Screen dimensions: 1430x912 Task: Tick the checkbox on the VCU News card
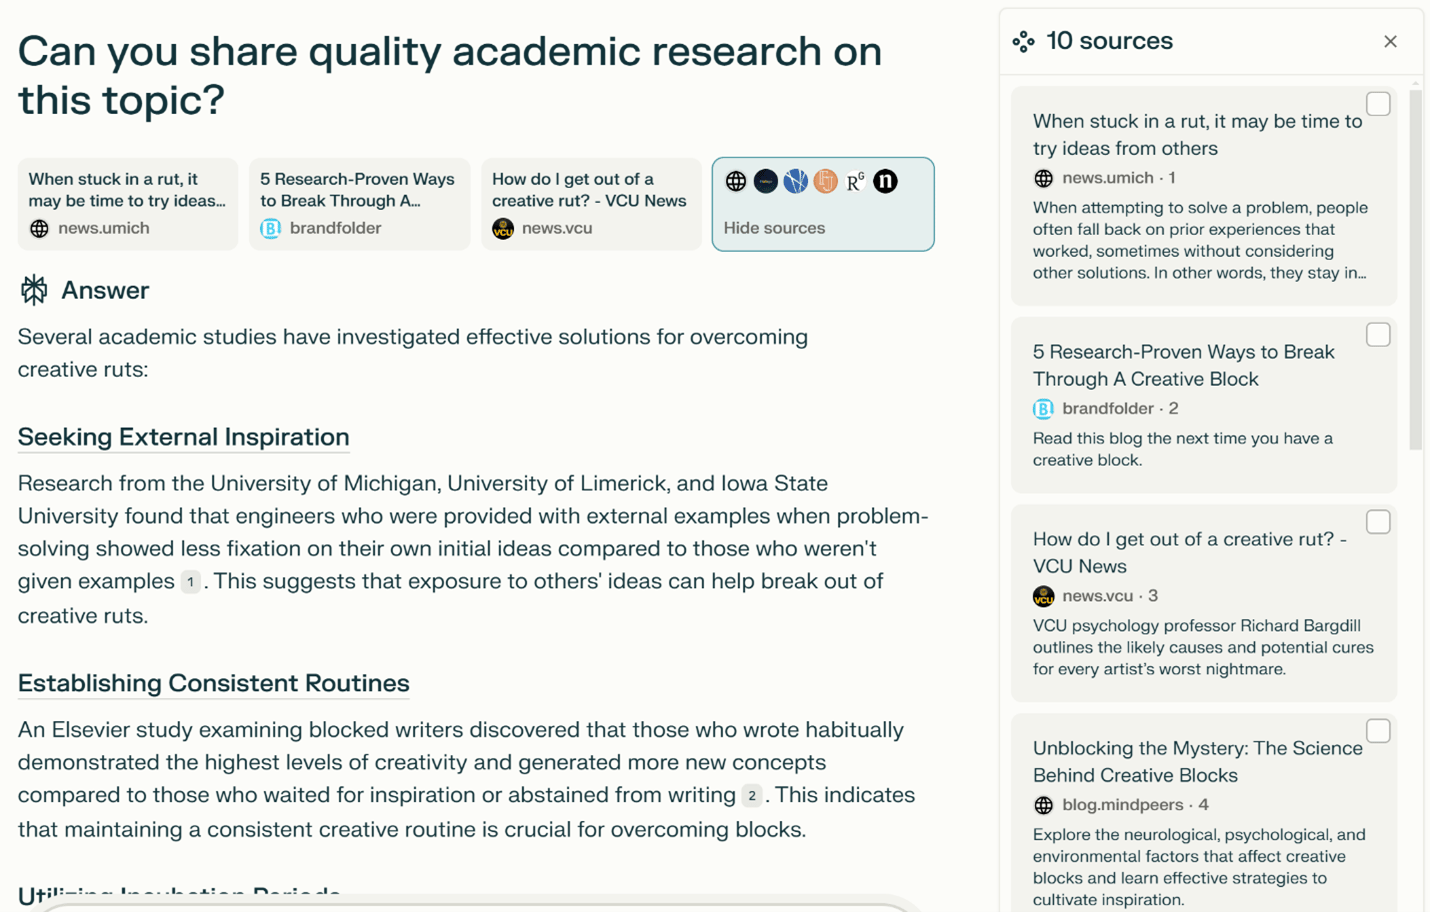pos(1378,521)
